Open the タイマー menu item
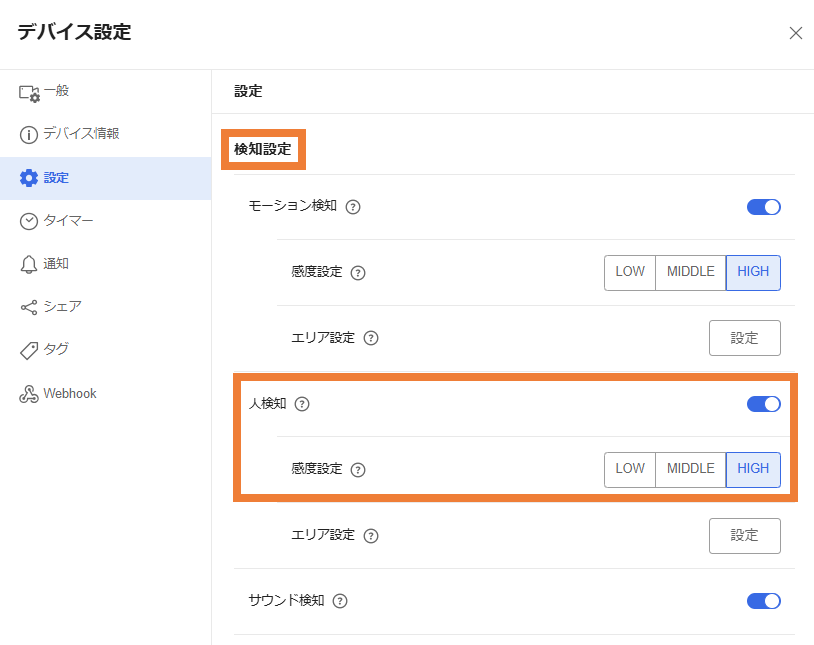 (68, 221)
